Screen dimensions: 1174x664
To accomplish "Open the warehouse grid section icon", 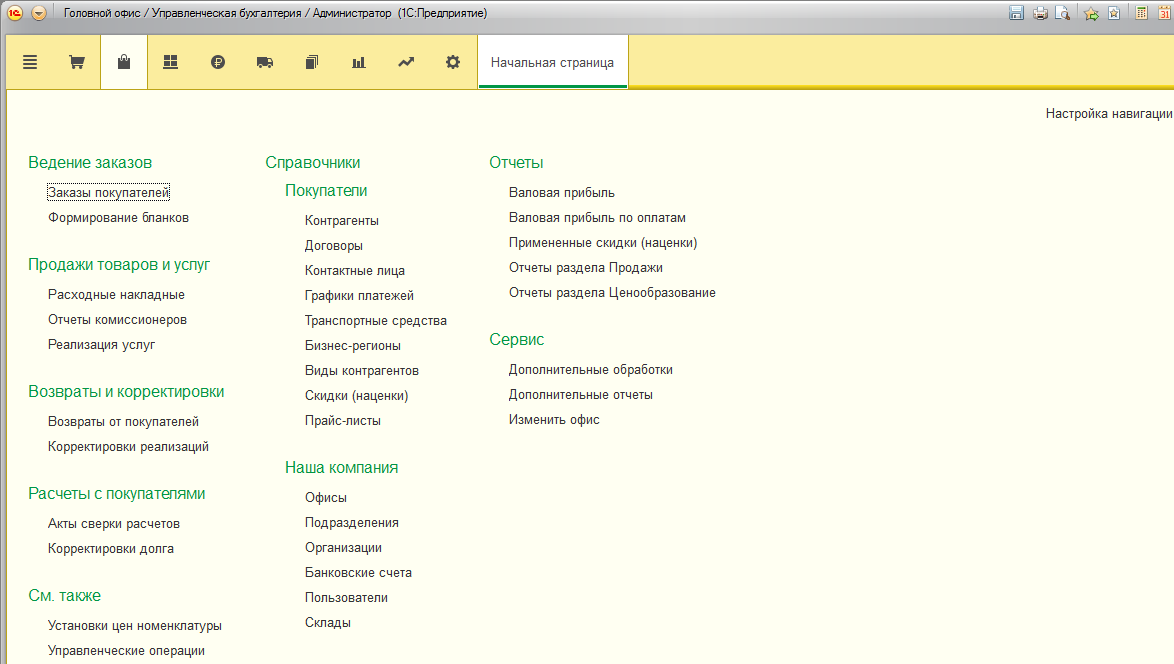I will [171, 62].
